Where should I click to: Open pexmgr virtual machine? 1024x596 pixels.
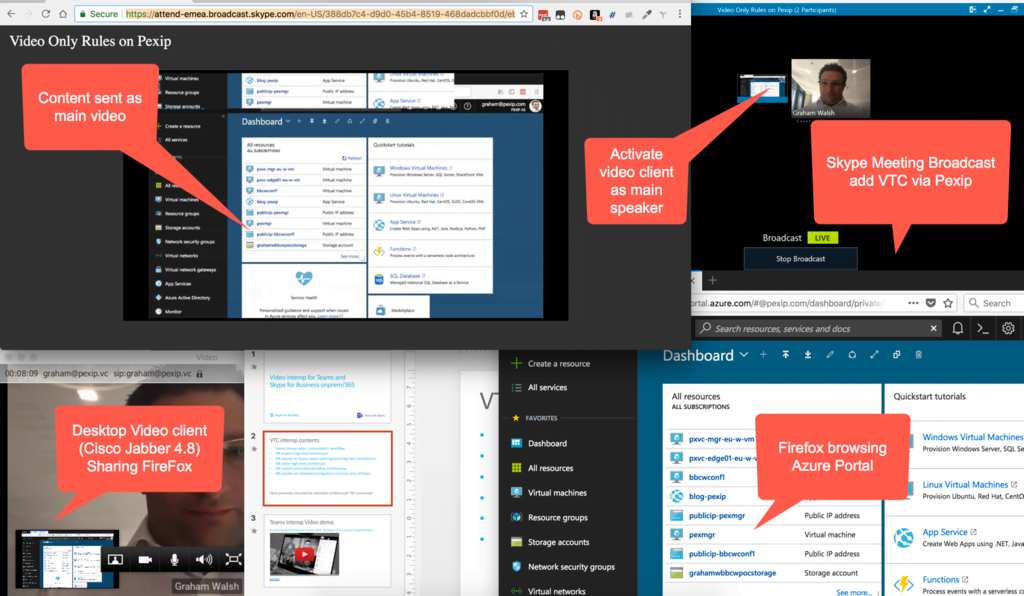coord(702,535)
